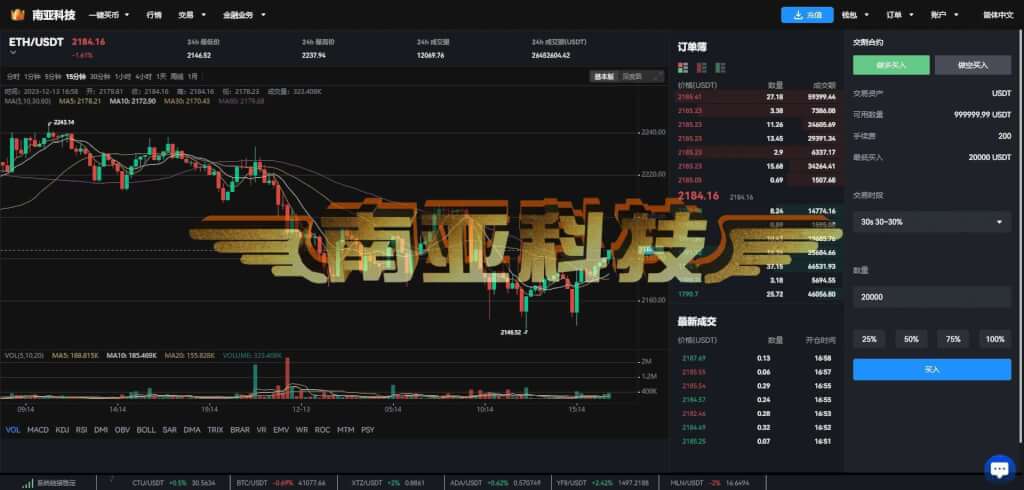This screenshot has width=1024, height=490.
Task: Switch chart to the basic version mode
Action: click(603, 76)
